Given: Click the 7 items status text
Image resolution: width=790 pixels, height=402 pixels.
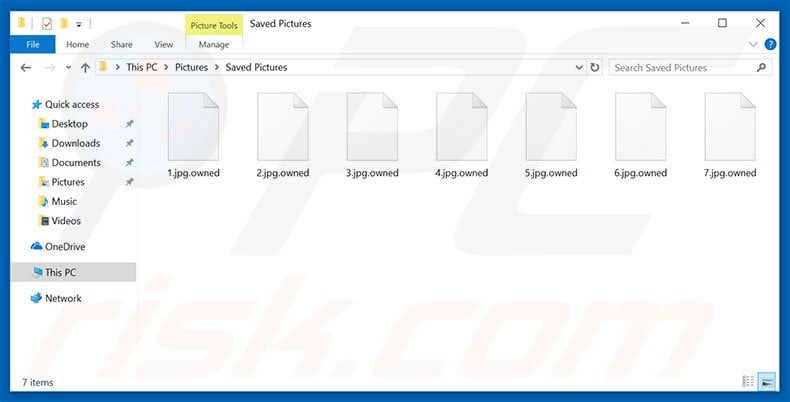Looking at the screenshot, I should coord(38,382).
